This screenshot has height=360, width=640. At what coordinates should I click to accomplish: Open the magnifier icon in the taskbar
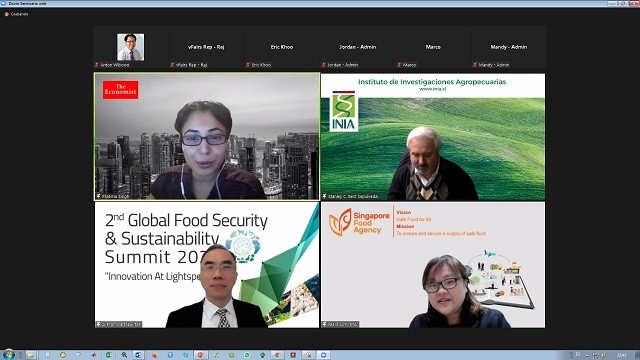[124, 355]
